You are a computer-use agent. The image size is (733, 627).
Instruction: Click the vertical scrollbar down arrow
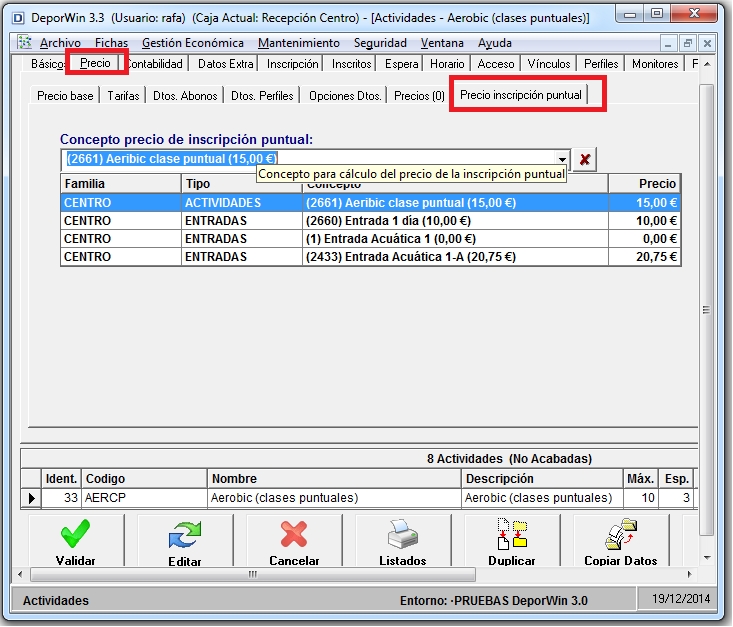tap(707, 558)
